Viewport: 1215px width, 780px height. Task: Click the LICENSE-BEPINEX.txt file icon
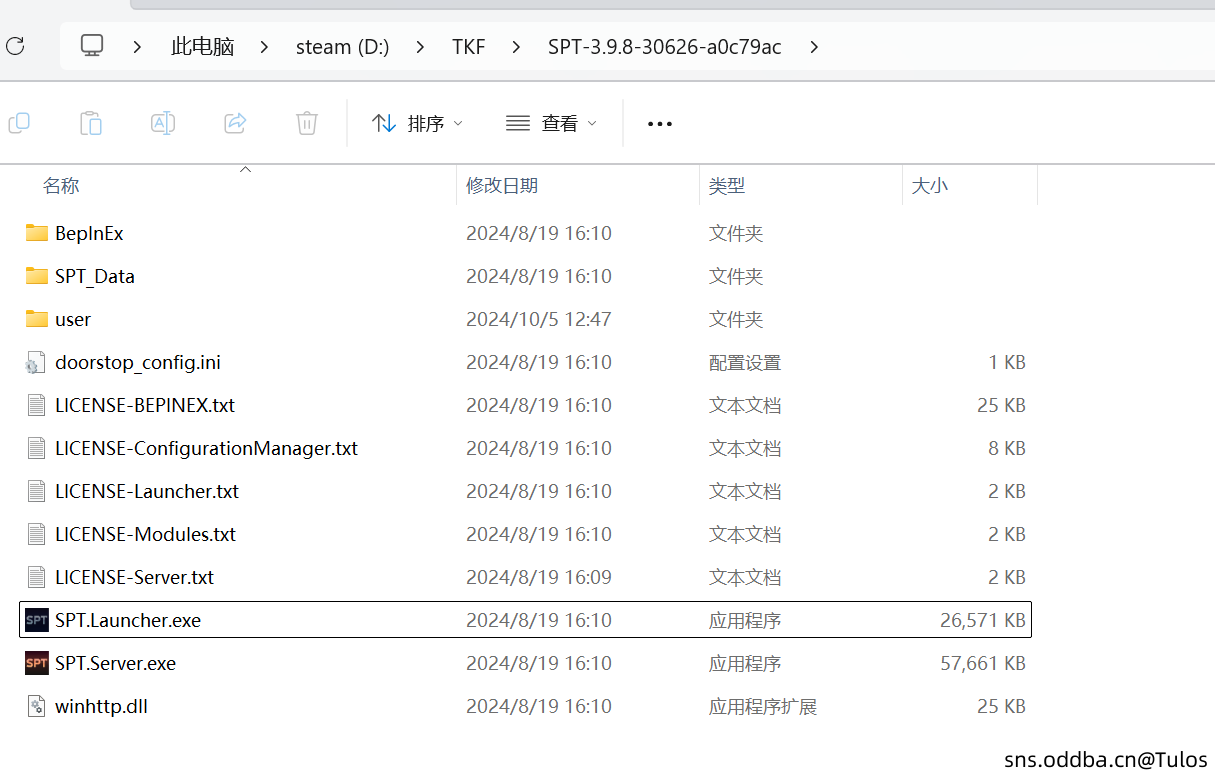coord(36,405)
